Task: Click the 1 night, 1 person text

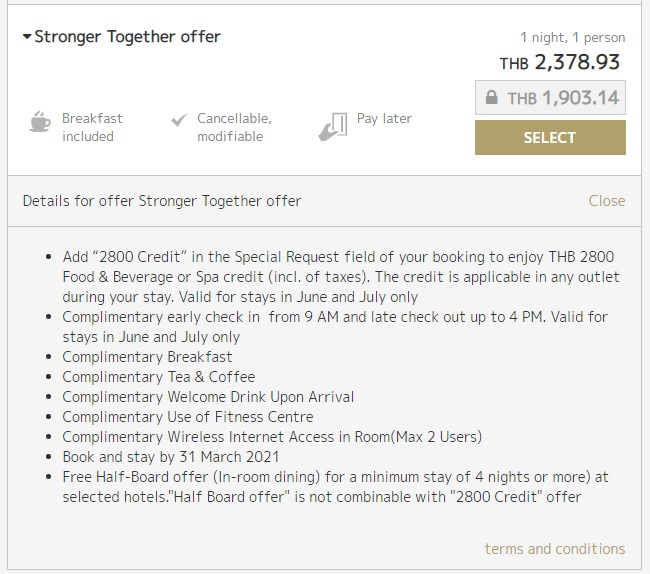Action: [x=572, y=36]
